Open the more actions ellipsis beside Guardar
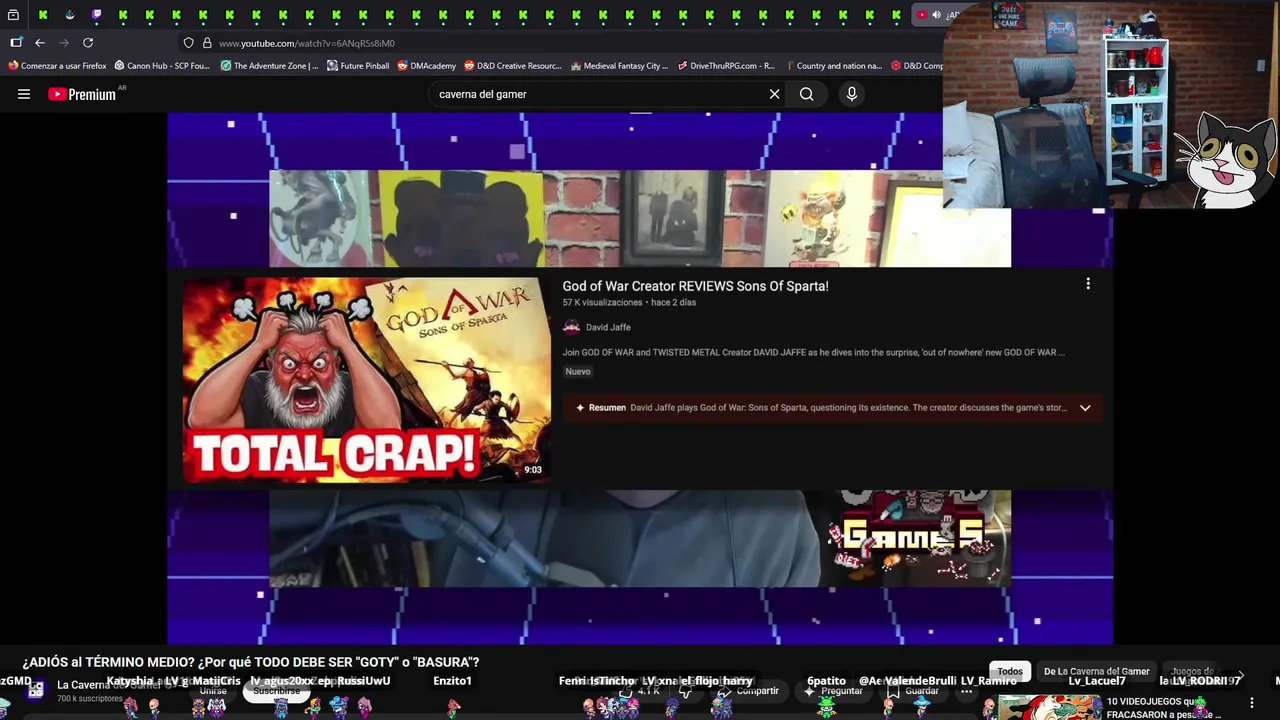This screenshot has width=1280, height=720. [966, 691]
